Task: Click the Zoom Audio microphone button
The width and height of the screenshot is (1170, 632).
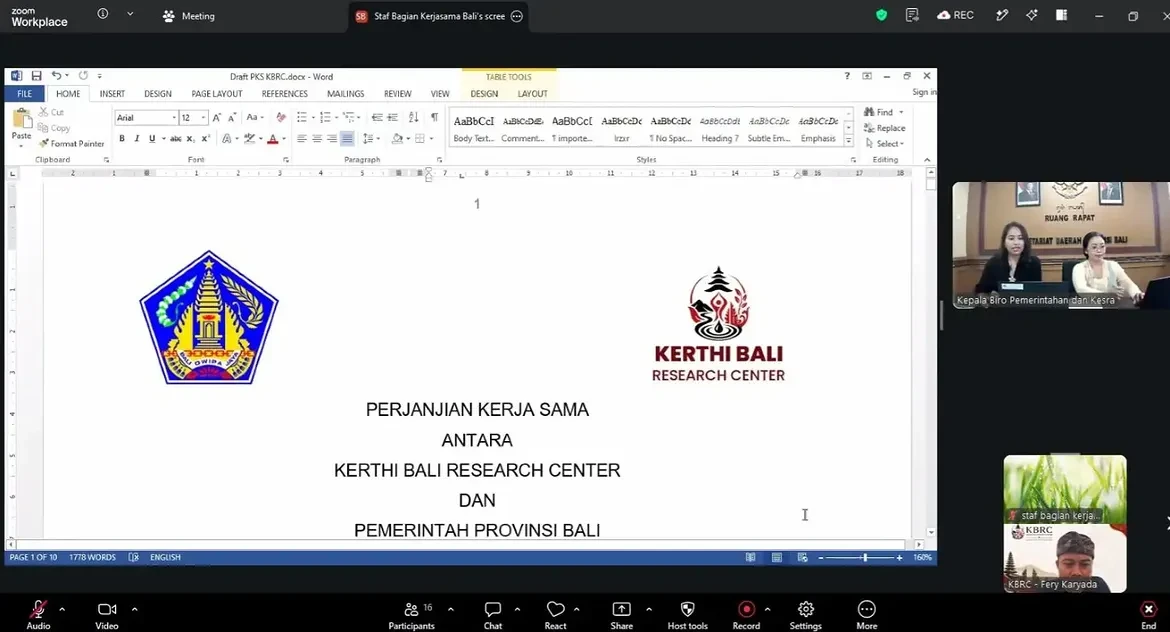Action: (38, 616)
